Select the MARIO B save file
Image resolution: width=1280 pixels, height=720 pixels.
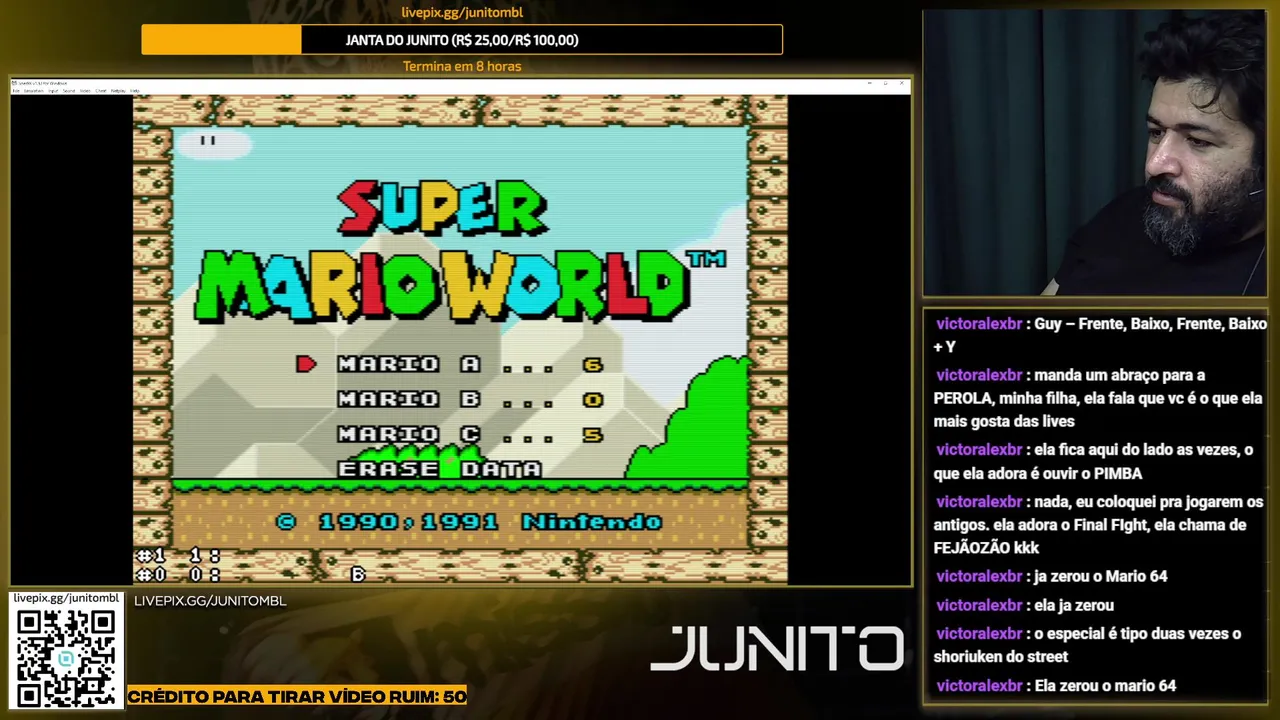tap(470, 399)
